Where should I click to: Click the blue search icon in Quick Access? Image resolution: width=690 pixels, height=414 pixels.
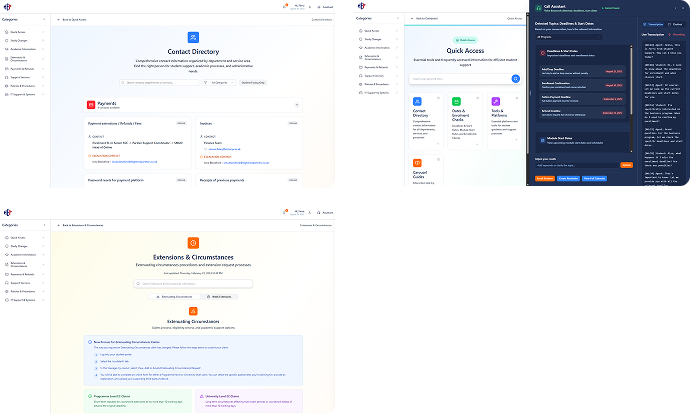[517, 78]
